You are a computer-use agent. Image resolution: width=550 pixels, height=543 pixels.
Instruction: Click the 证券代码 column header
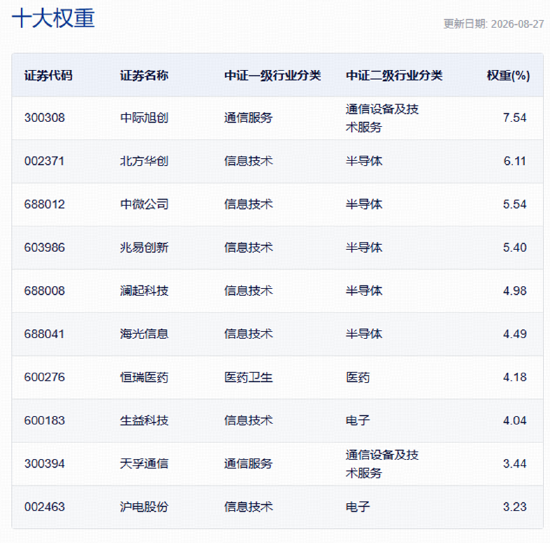pos(48,75)
